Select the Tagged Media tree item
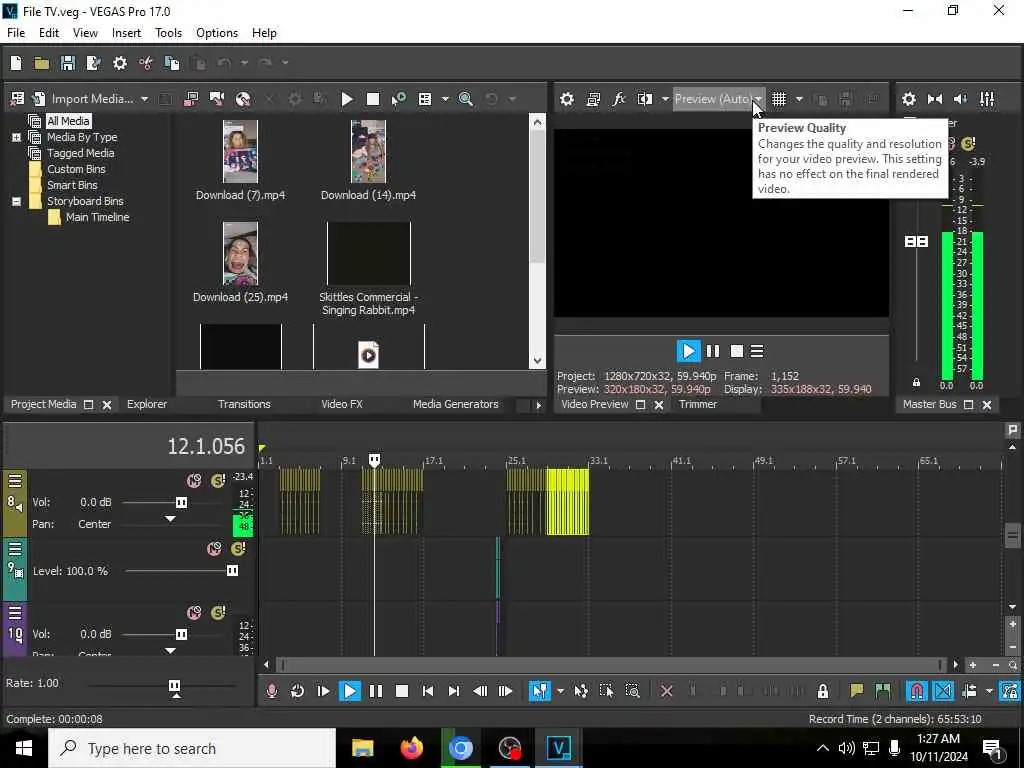The image size is (1024, 768). [x=80, y=153]
